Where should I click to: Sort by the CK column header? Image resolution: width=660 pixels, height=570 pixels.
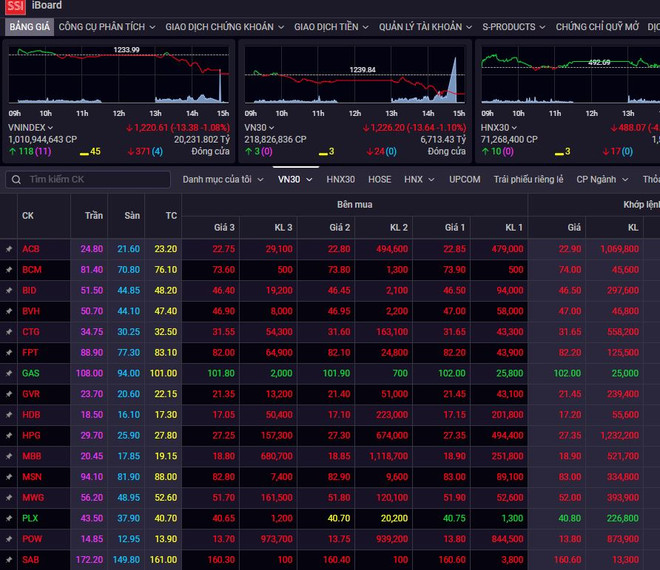pyautogui.click(x=28, y=216)
